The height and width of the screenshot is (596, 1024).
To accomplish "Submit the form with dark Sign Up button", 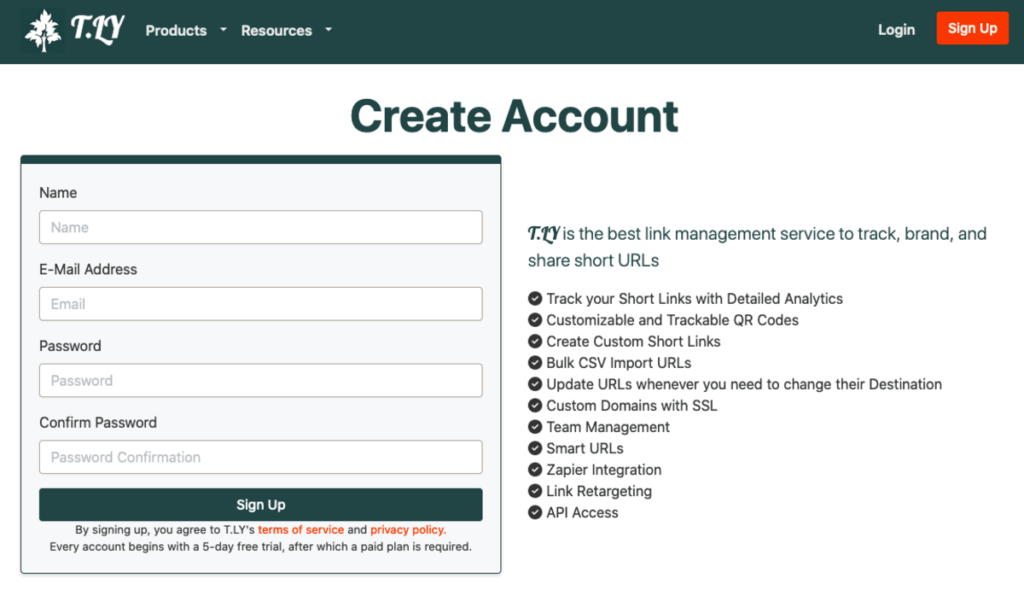I will (x=261, y=505).
